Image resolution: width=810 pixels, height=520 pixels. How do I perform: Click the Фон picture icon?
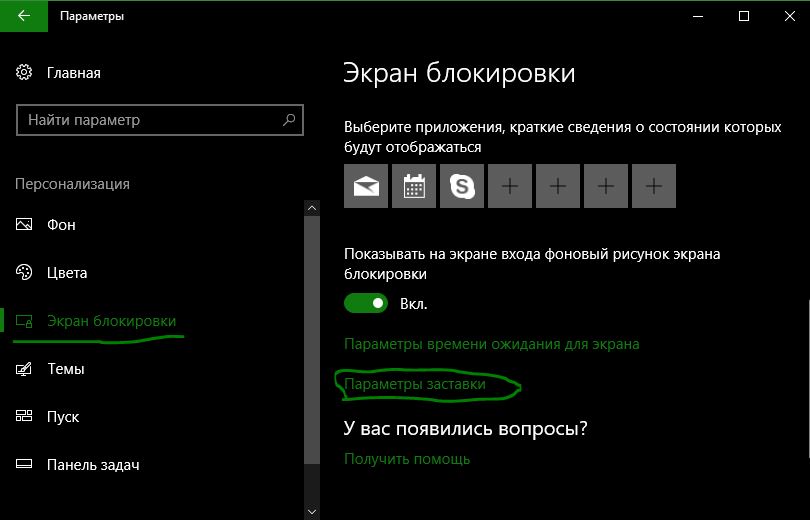tap(24, 224)
